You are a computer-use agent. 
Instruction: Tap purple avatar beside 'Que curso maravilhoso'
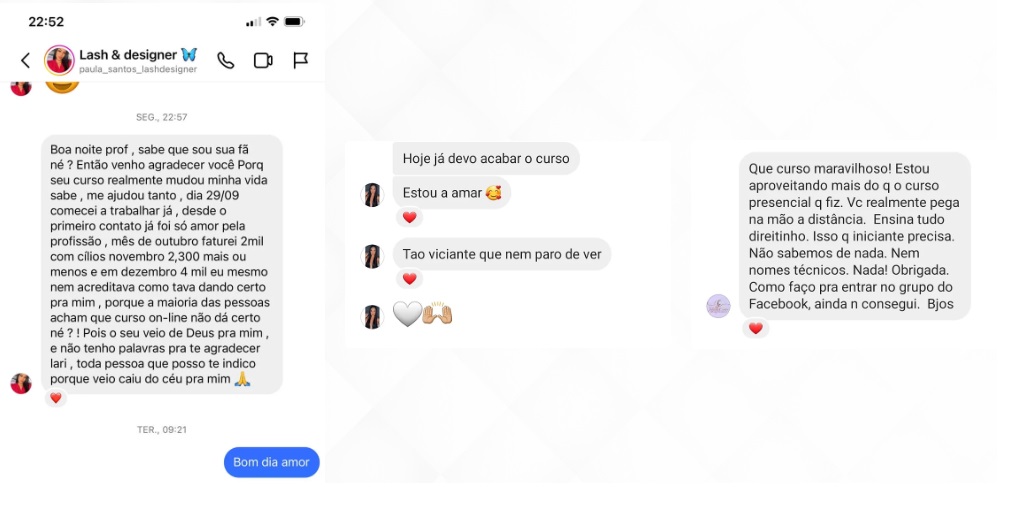click(x=718, y=306)
